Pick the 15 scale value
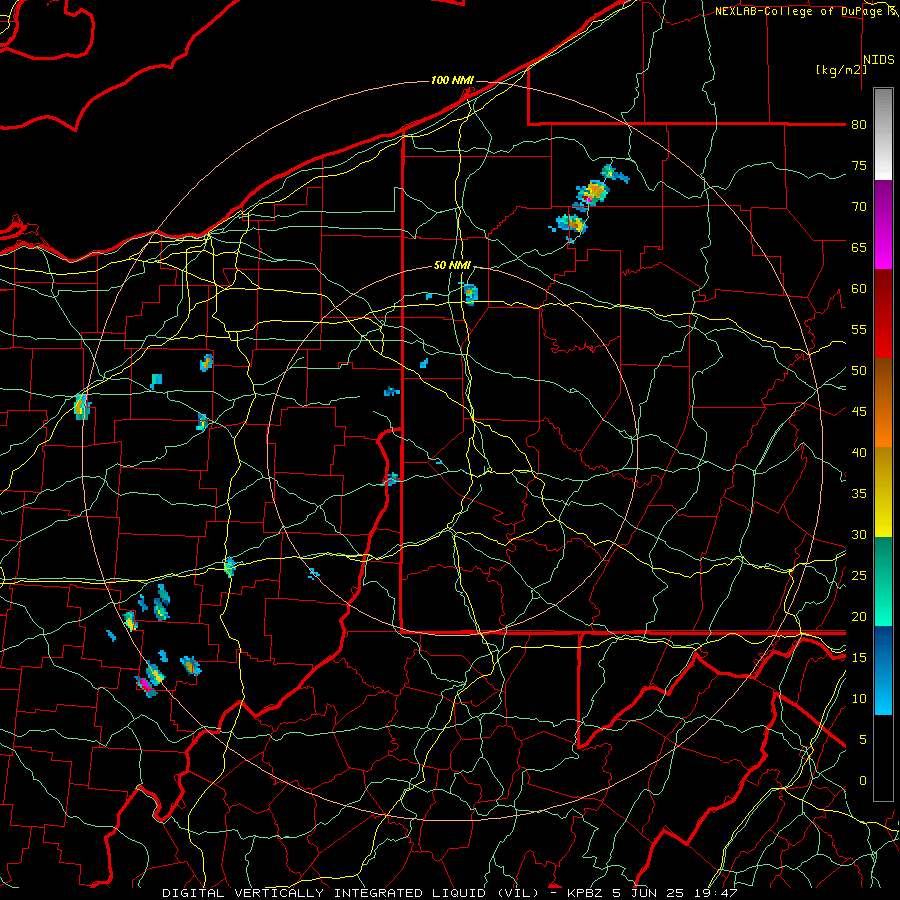Viewport: 900px width, 900px height. pos(859,658)
